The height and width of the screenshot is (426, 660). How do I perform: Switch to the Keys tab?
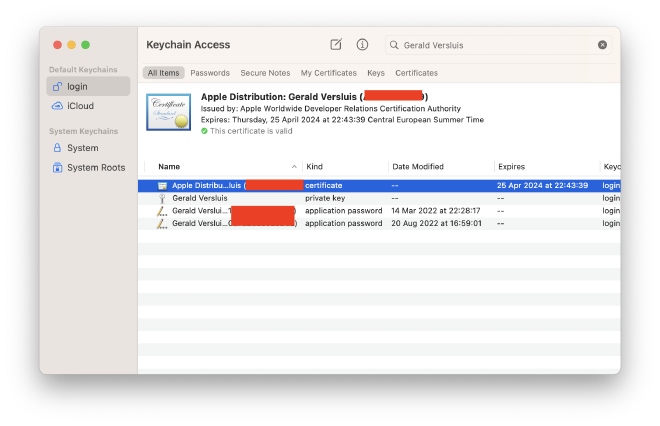pos(376,73)
